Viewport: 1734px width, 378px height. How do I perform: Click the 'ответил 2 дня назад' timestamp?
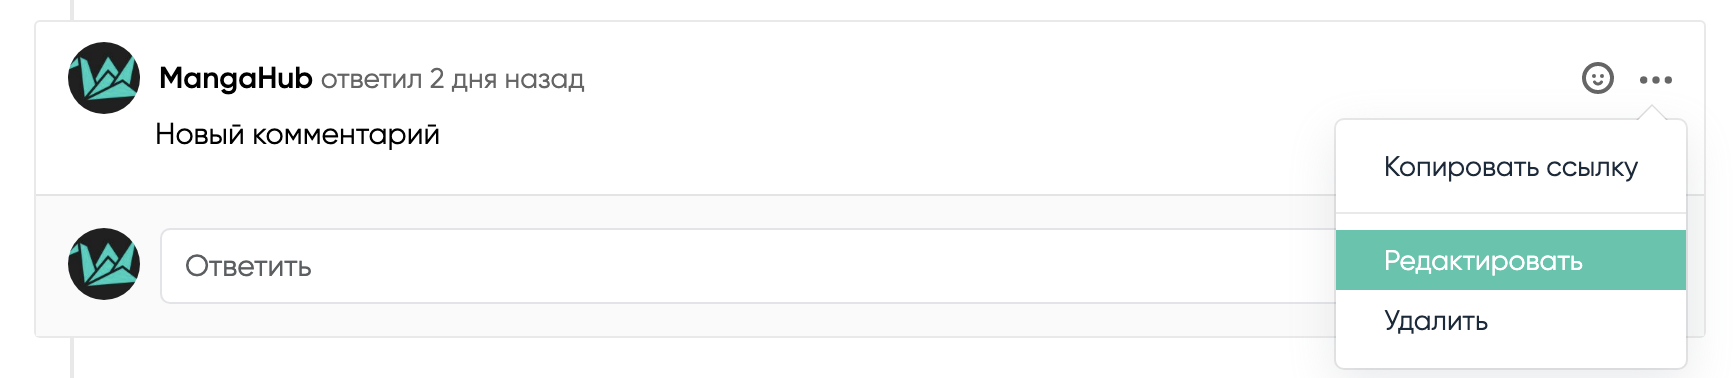tap(452, 79)
